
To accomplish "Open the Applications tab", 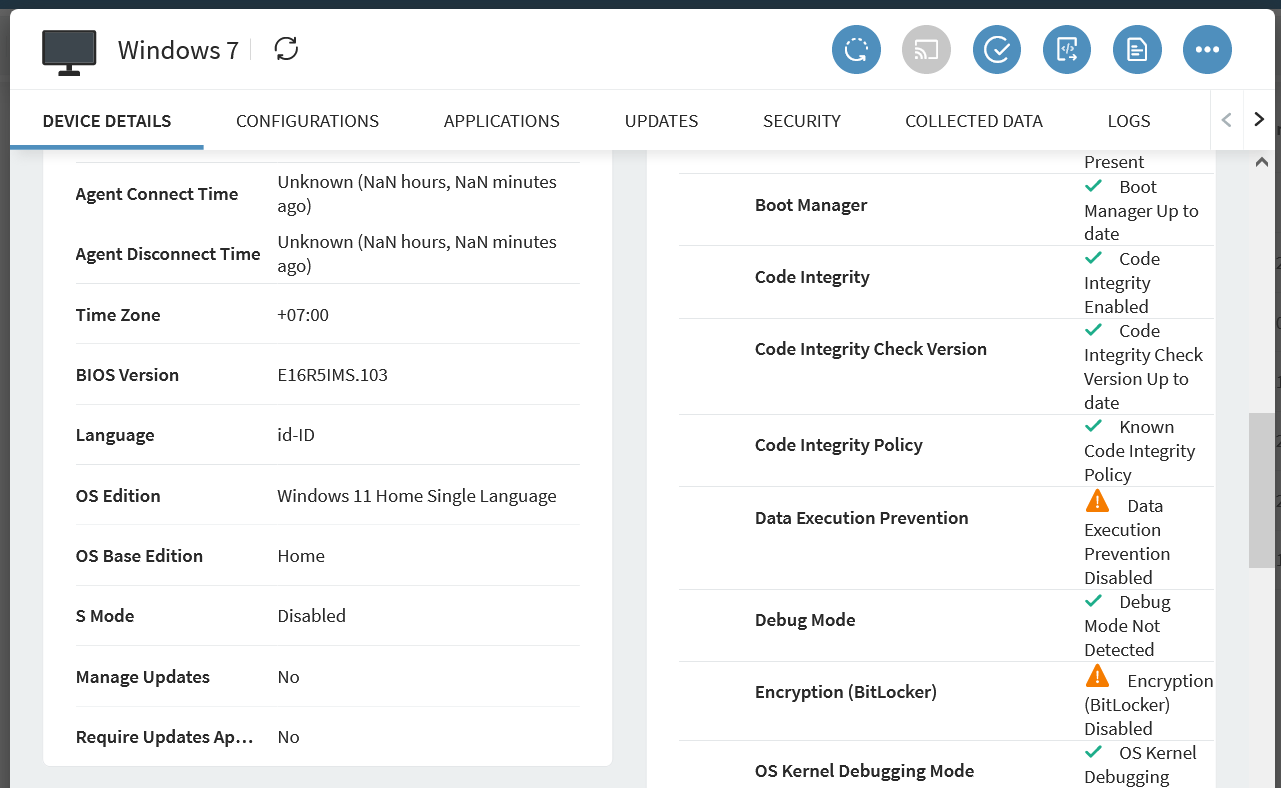I will coord(501,121).
